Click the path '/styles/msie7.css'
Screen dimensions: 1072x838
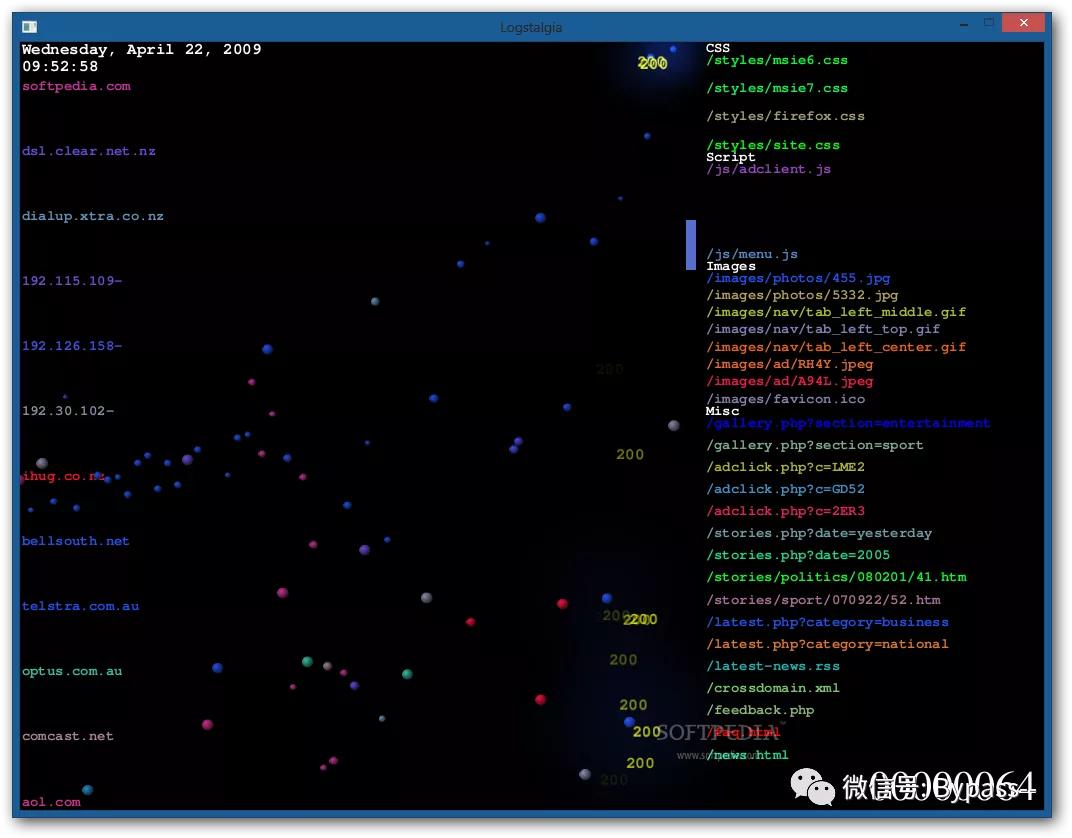click(777, 88)
